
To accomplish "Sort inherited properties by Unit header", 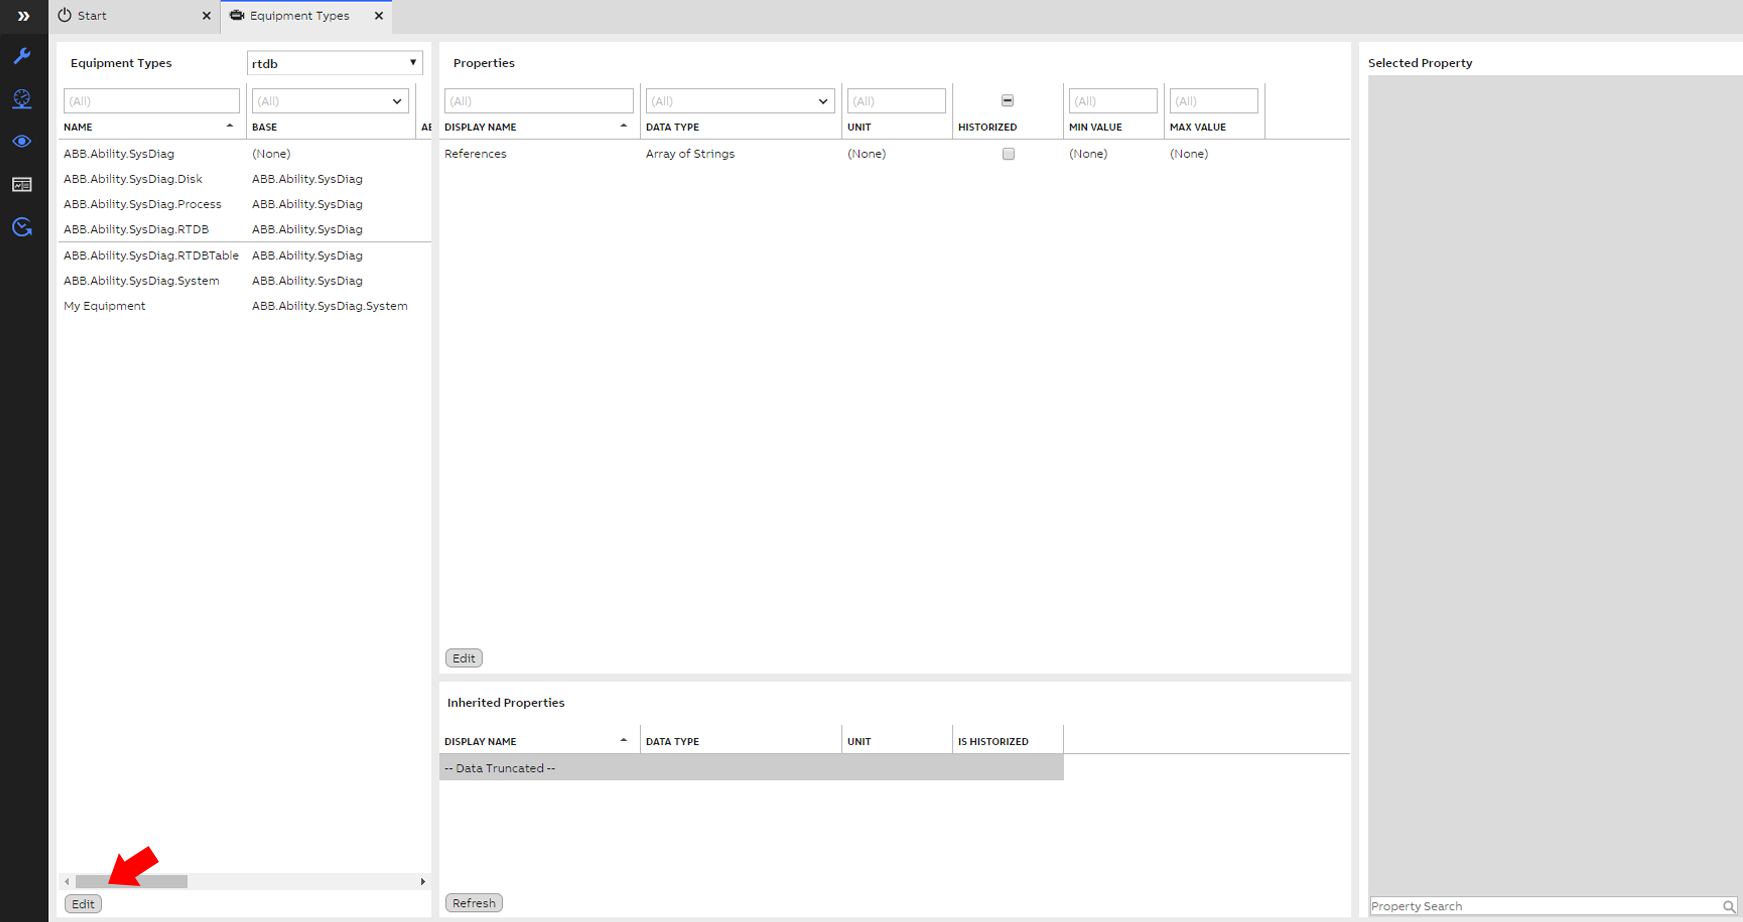I will coord(859,742).
